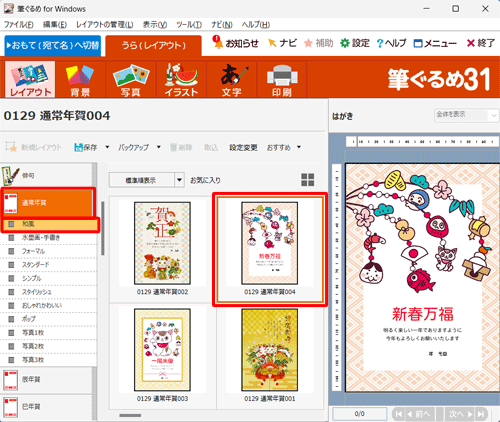Select thumbnail 0129 通常年賀003
Viewport: 500px width, 422px height.
tap(162, 355)
